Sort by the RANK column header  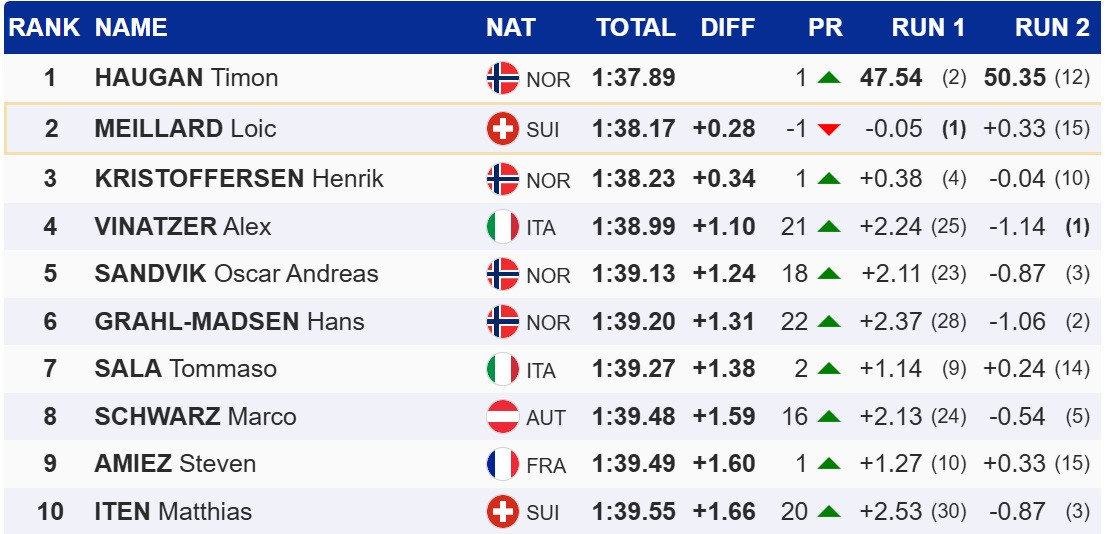[x=44, y=28]
